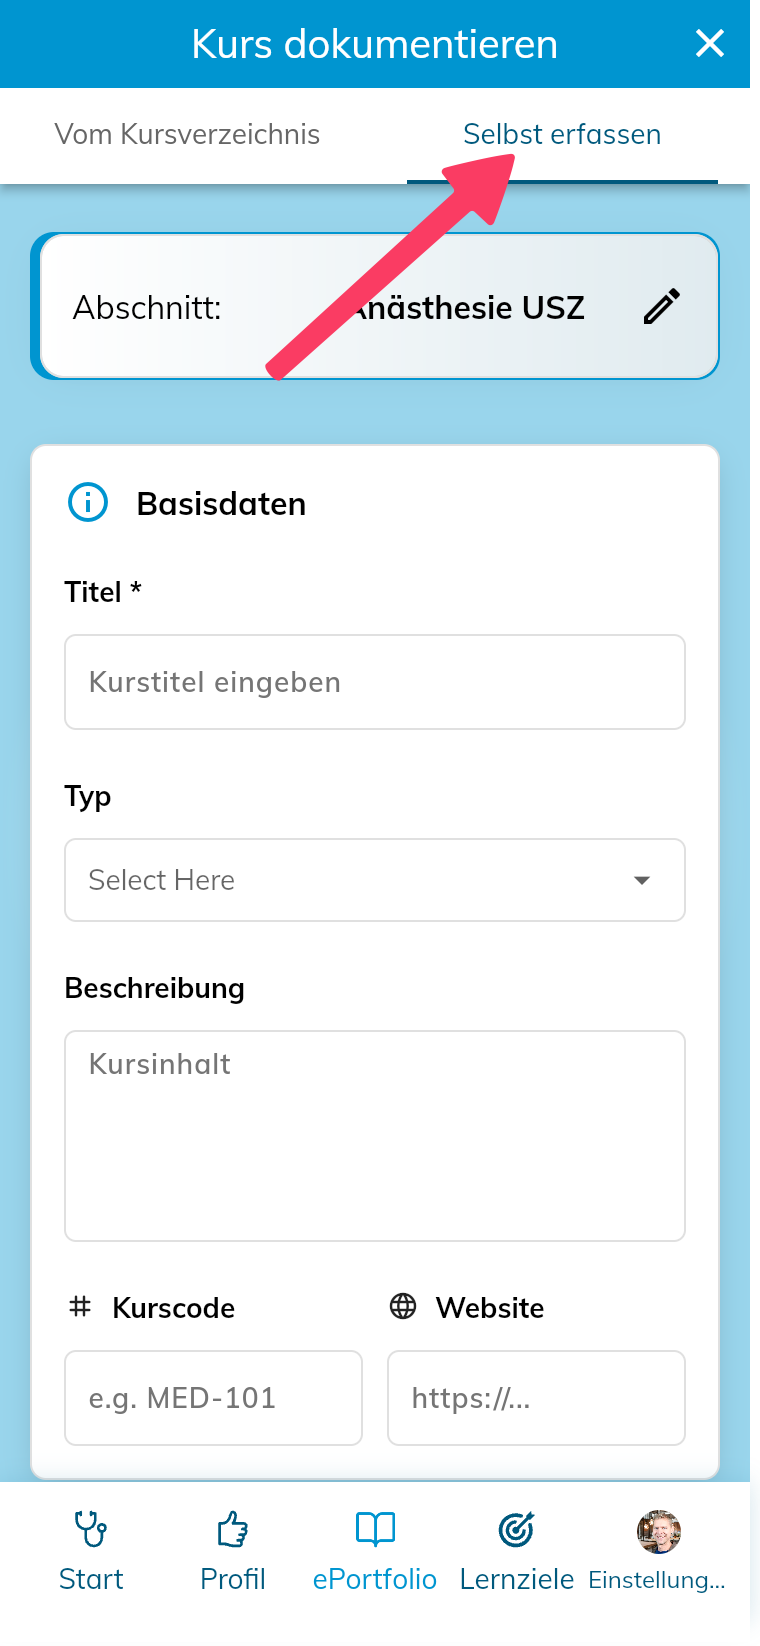Viewport: 760px width, 1646px height.
Task: Tap the Lernziele label in navigation
Action: point(517,1579)
